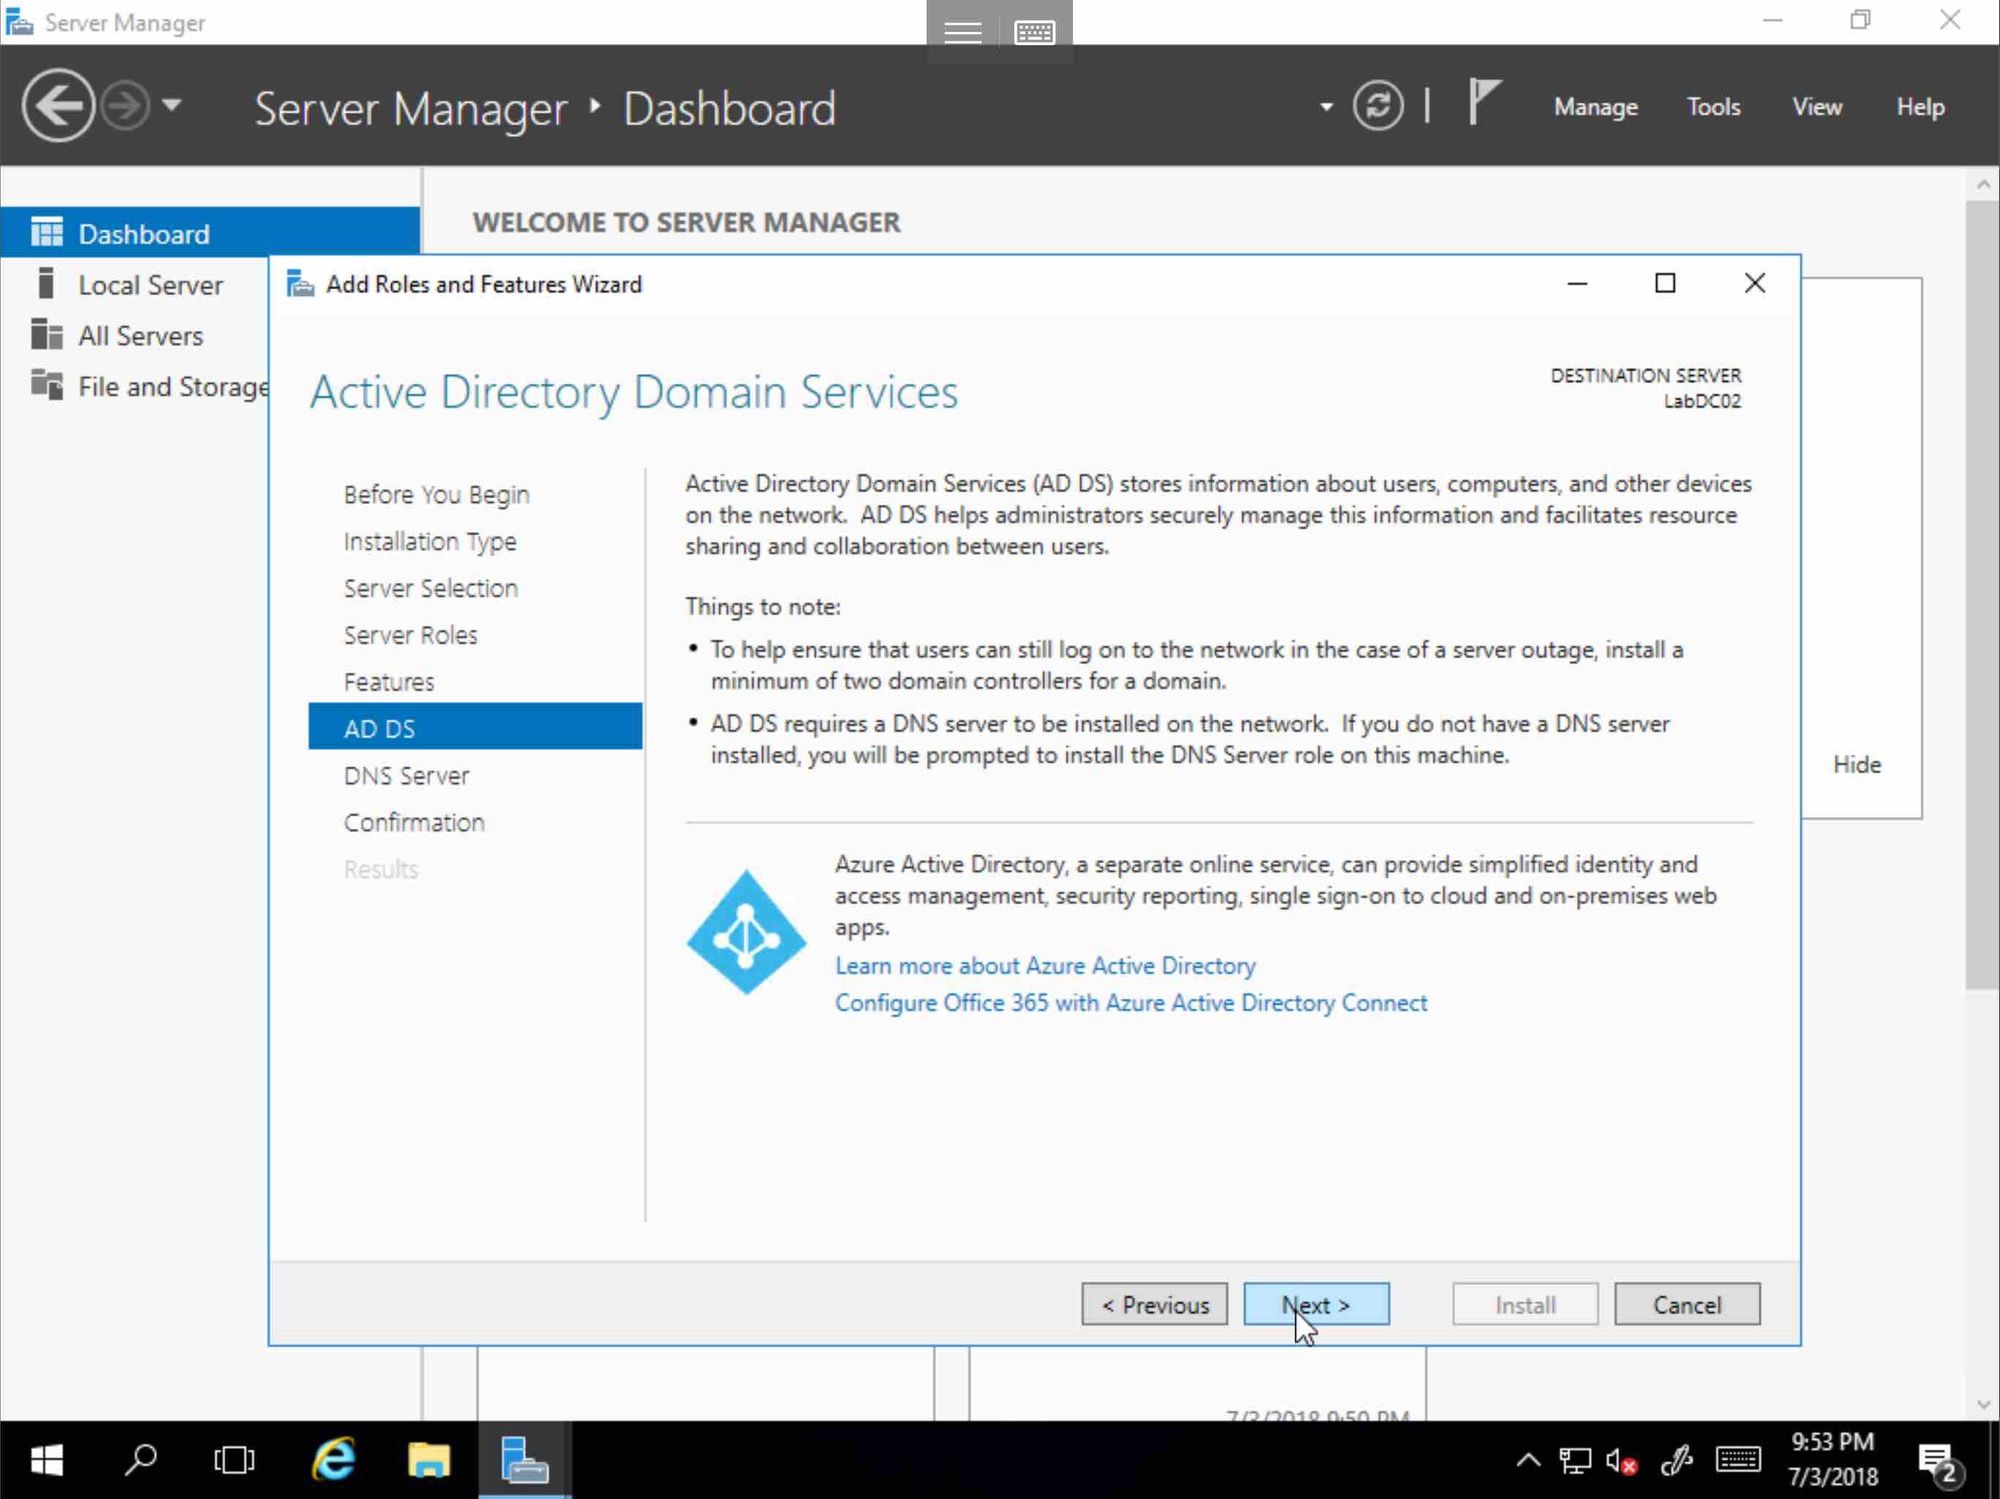Click Learn more about Azure Active Directory
Image resolution: width=2000 pixels, height=1499 pixels.
pyautogui.click(x=1045, y=966)
